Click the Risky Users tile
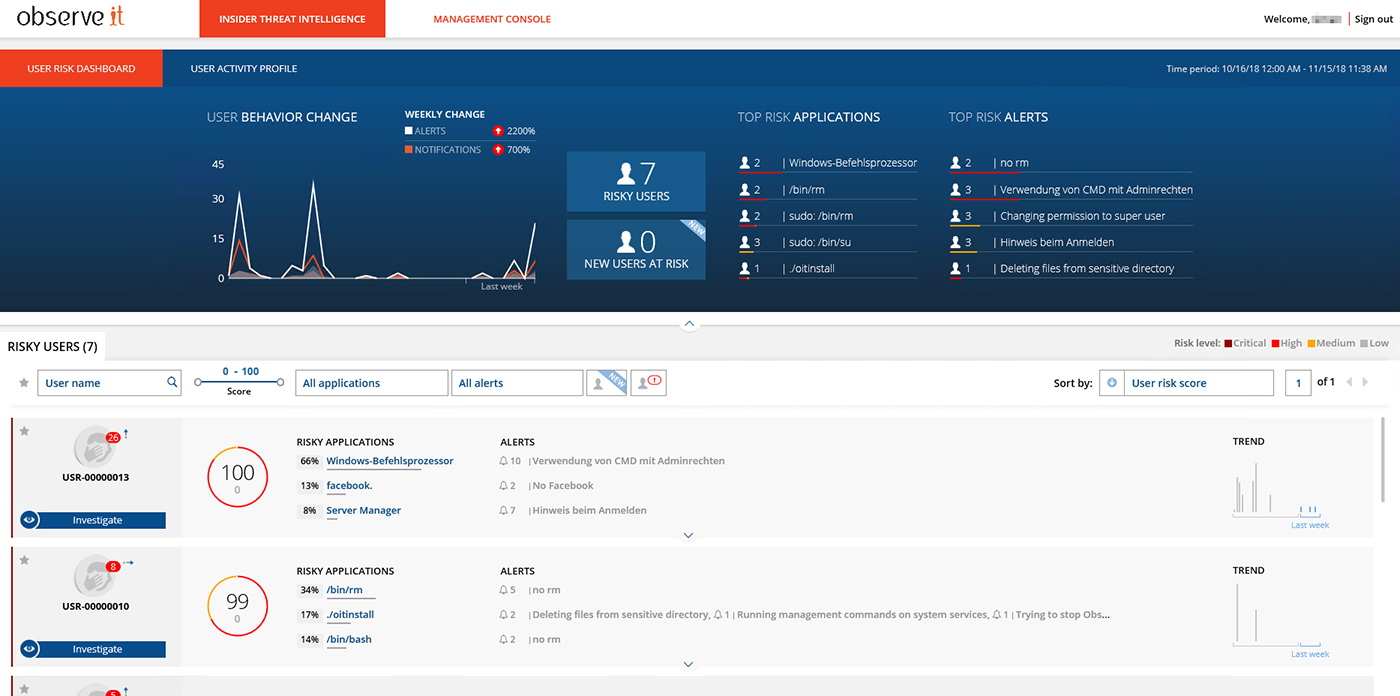 [636, 181]
